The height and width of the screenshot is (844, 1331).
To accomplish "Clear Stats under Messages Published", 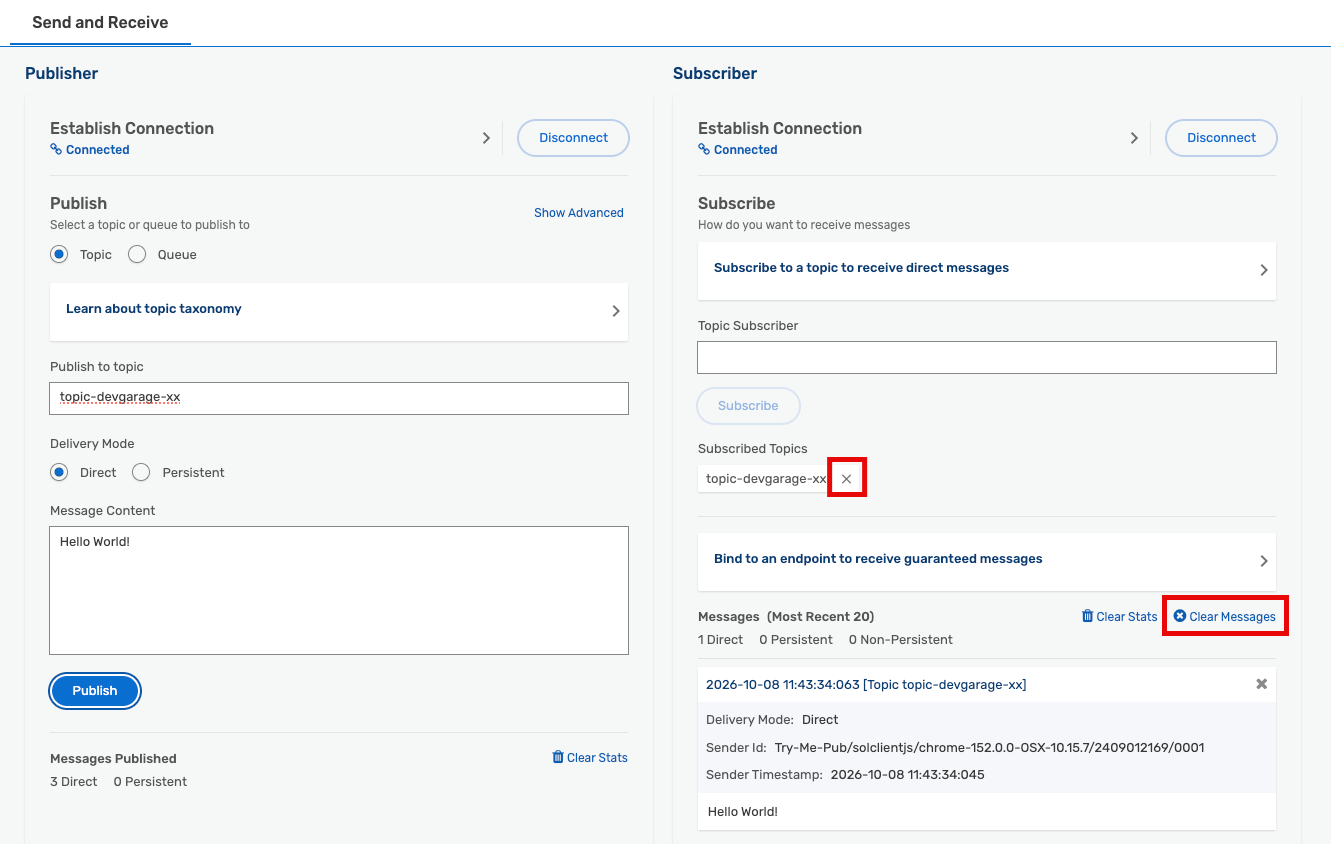I will tap(590, 758).
